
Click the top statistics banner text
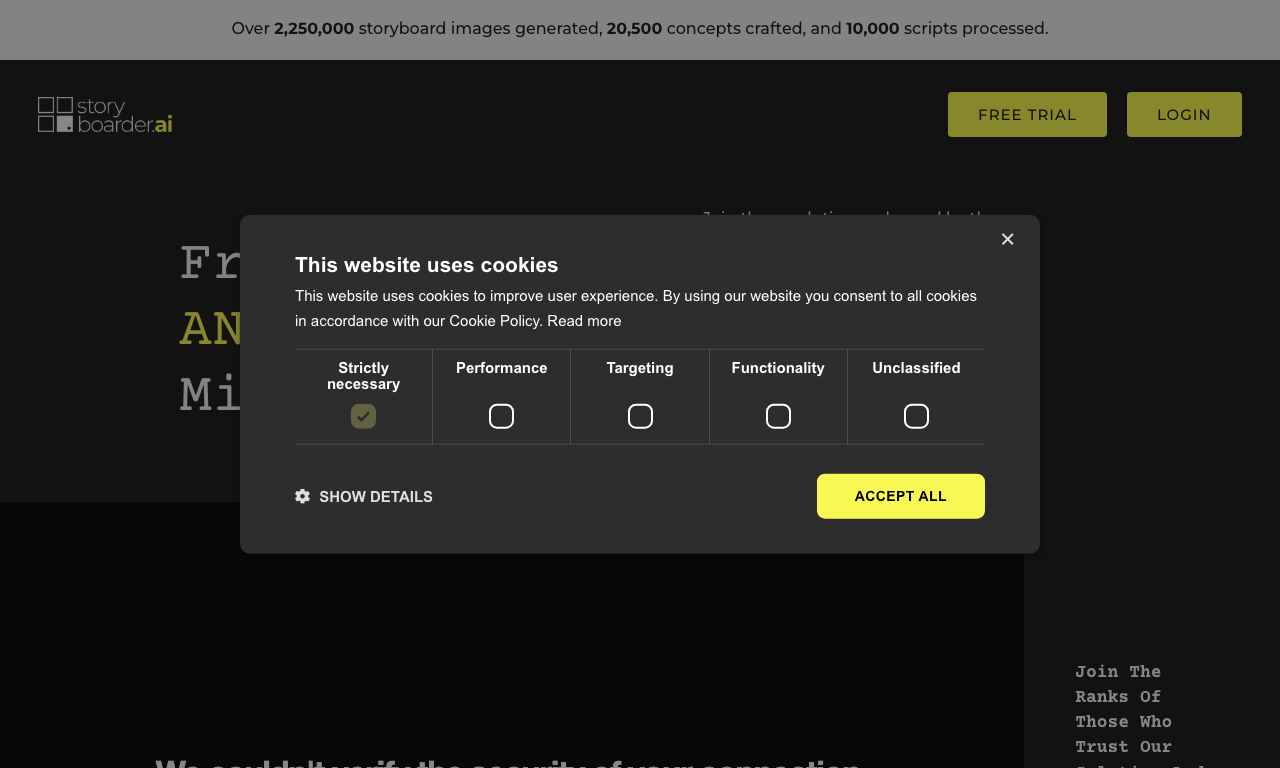[640, 29]
